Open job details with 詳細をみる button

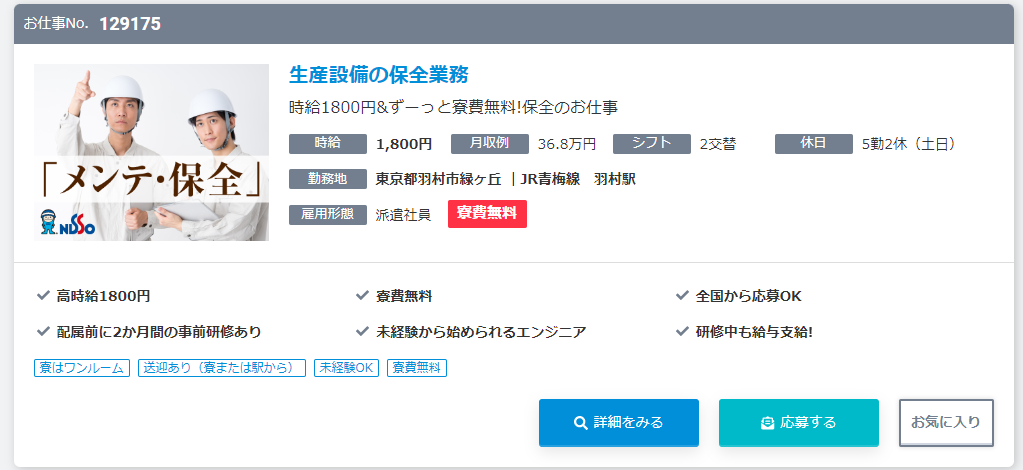[x=618, y=423]
